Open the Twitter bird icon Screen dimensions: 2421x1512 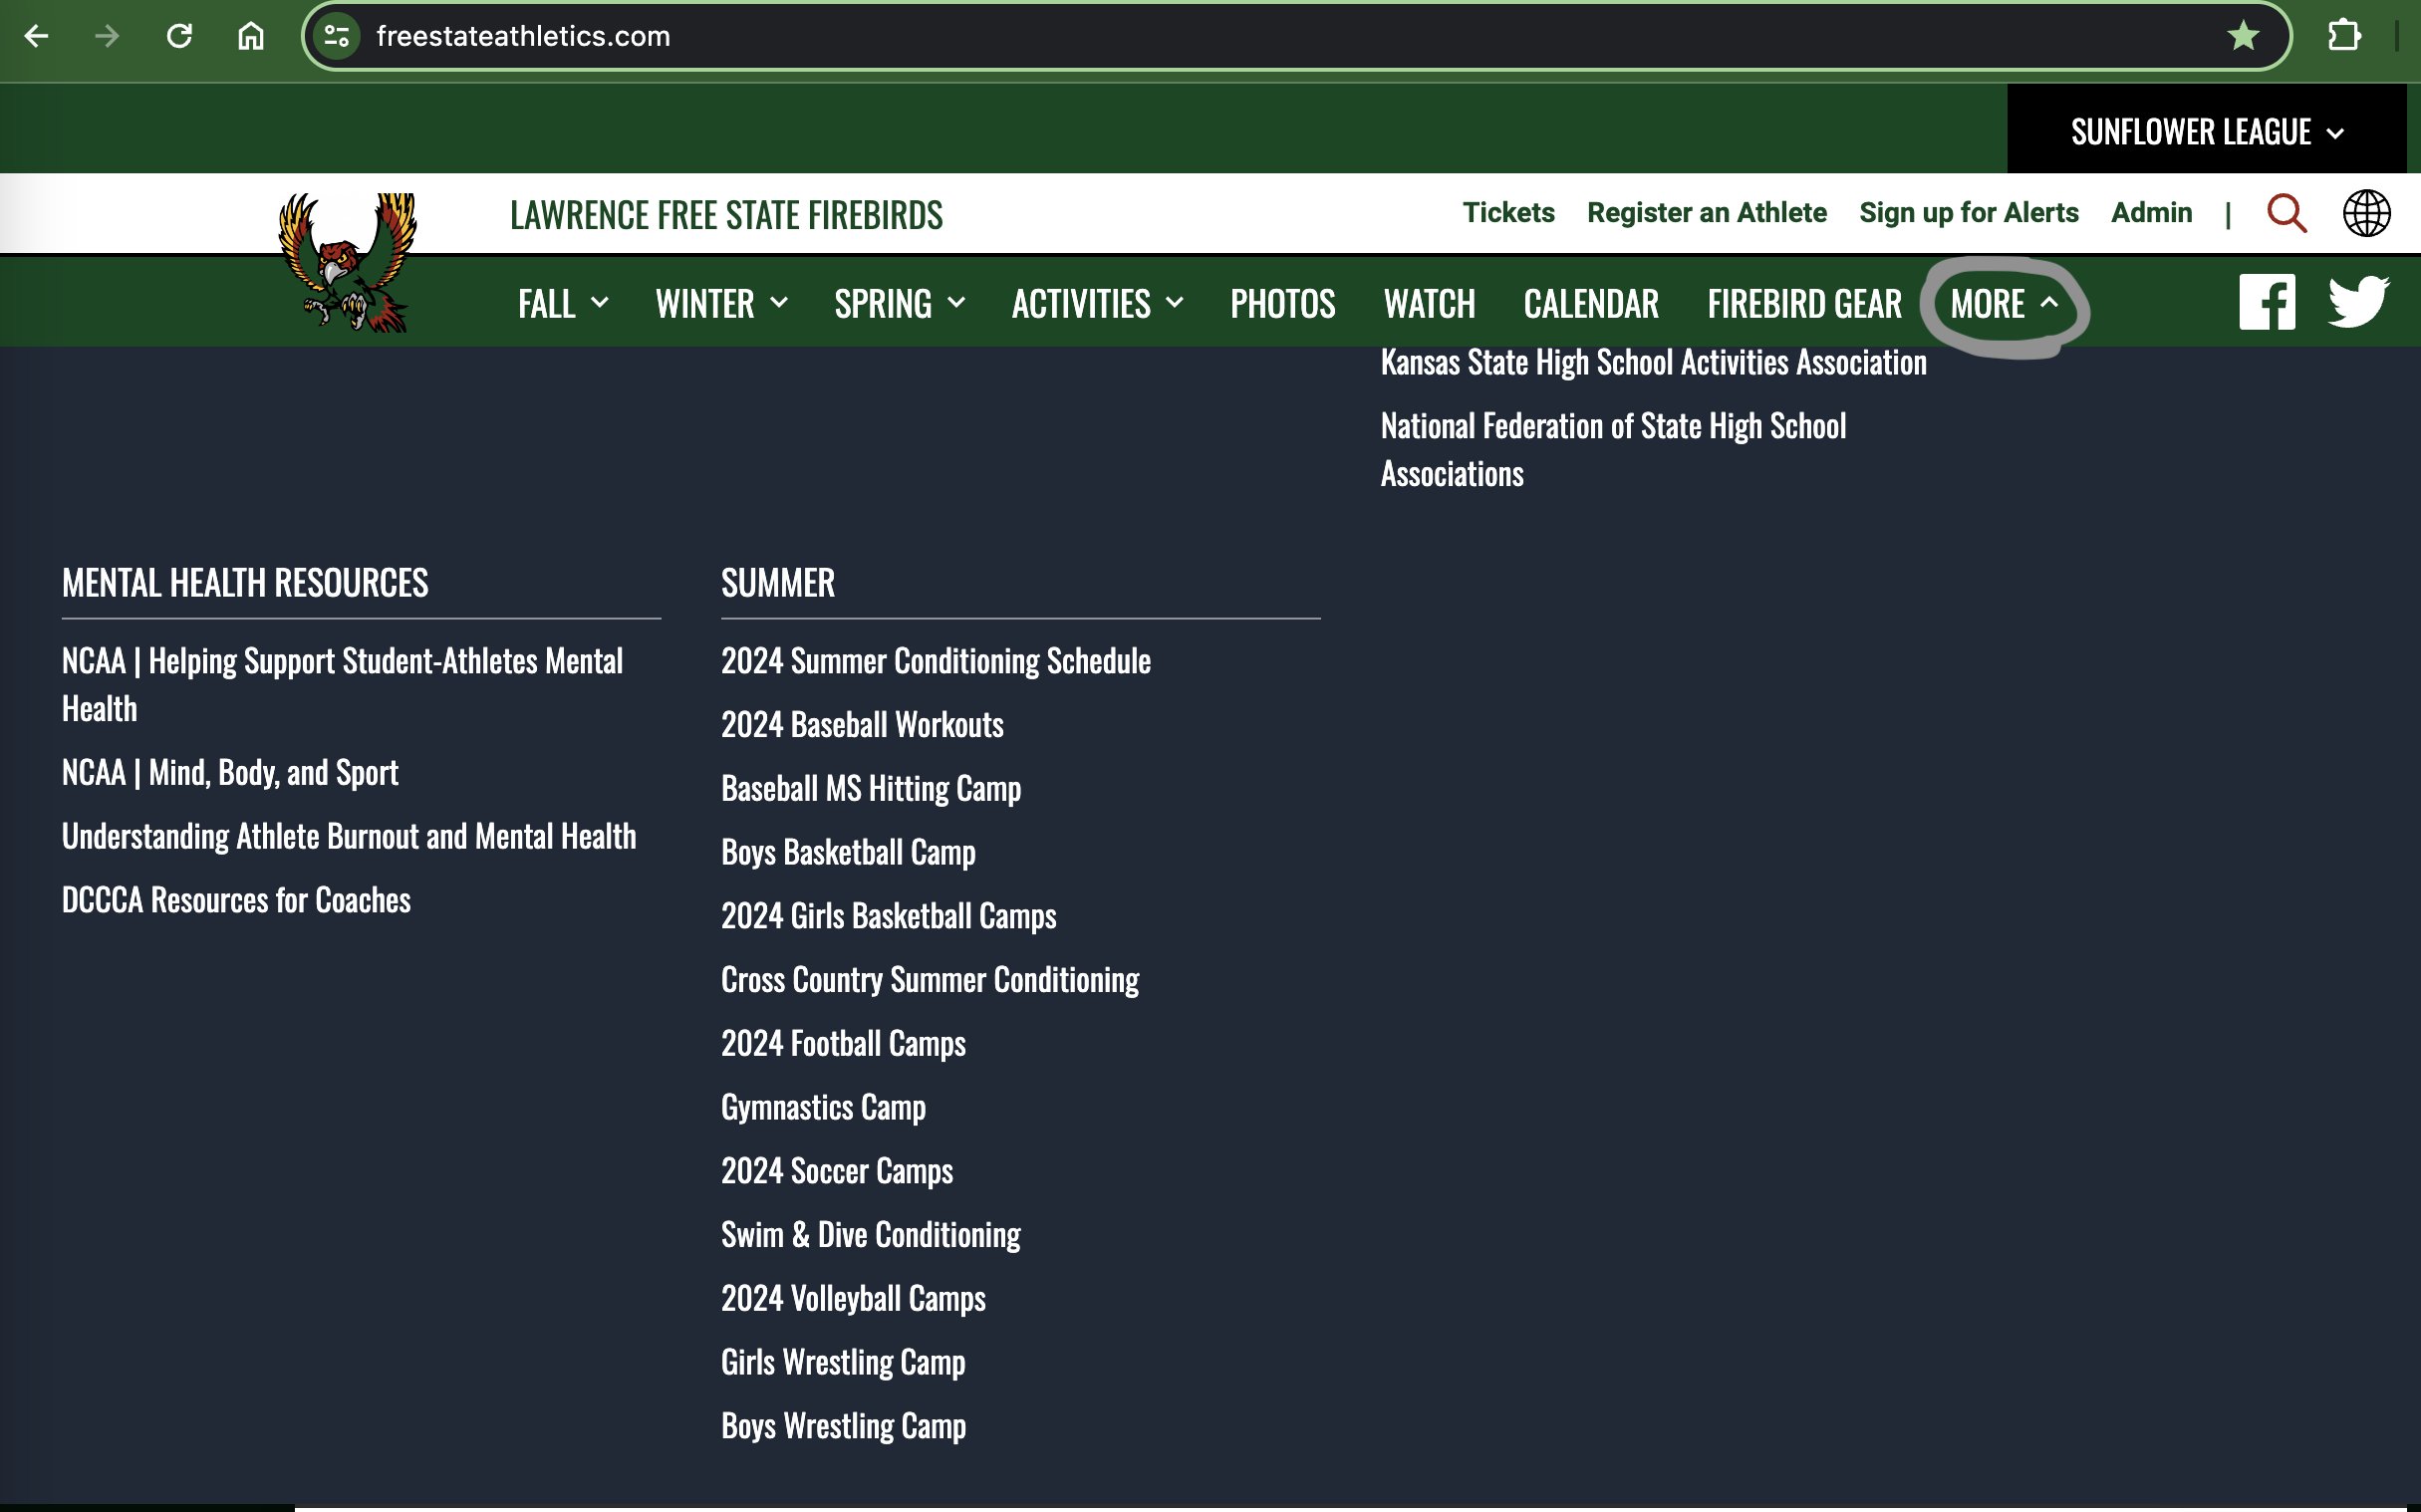tap(2358, 302)
